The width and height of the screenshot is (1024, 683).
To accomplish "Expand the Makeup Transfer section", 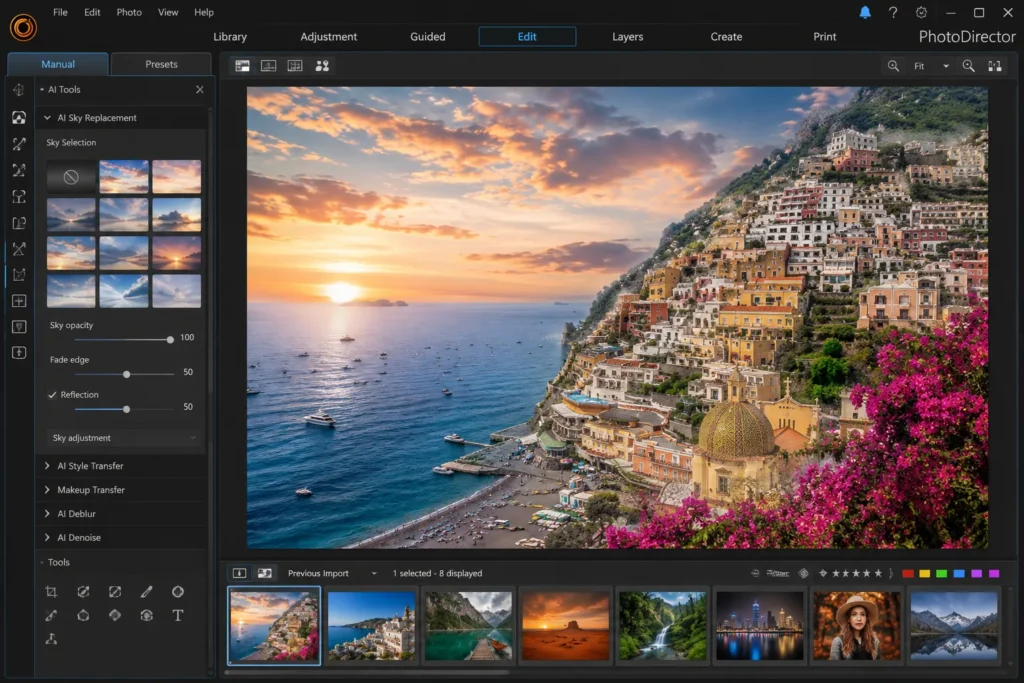I will click(x=47, y=490).
